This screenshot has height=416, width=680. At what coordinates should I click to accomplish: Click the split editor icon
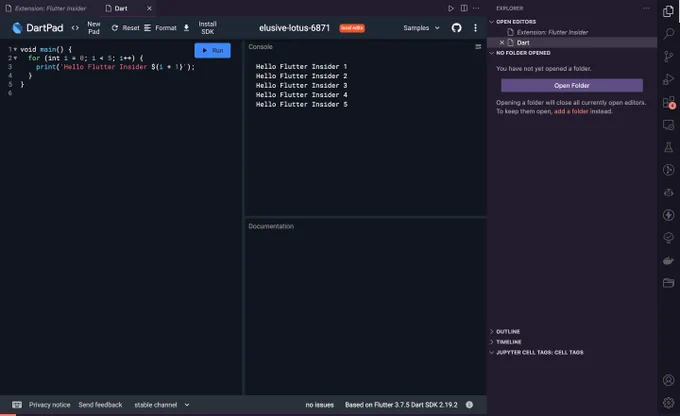point(464,8)
